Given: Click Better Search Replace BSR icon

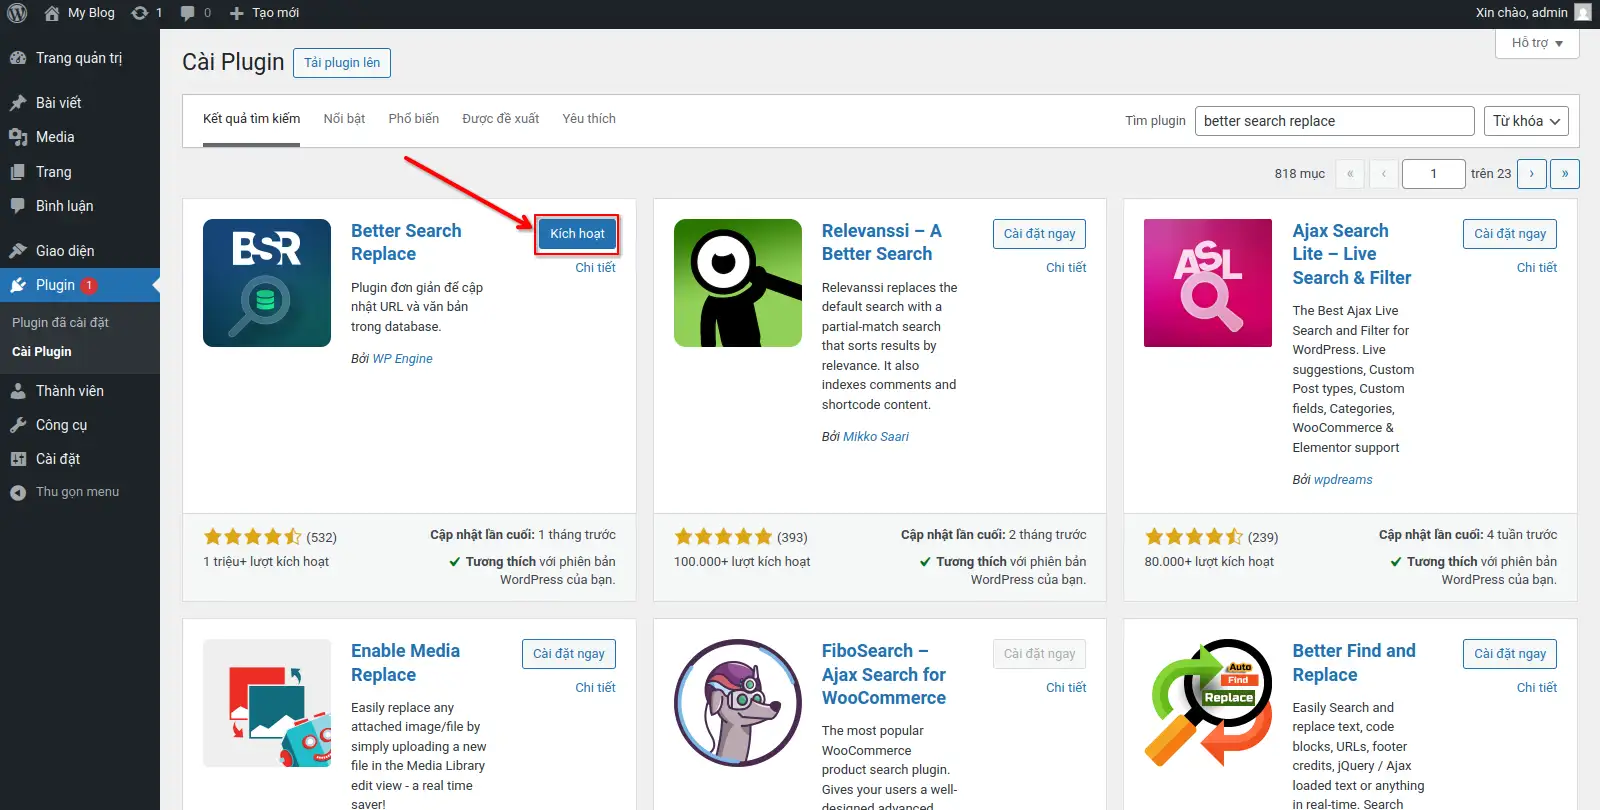Looking at the screenshot, I should point(267,283).
